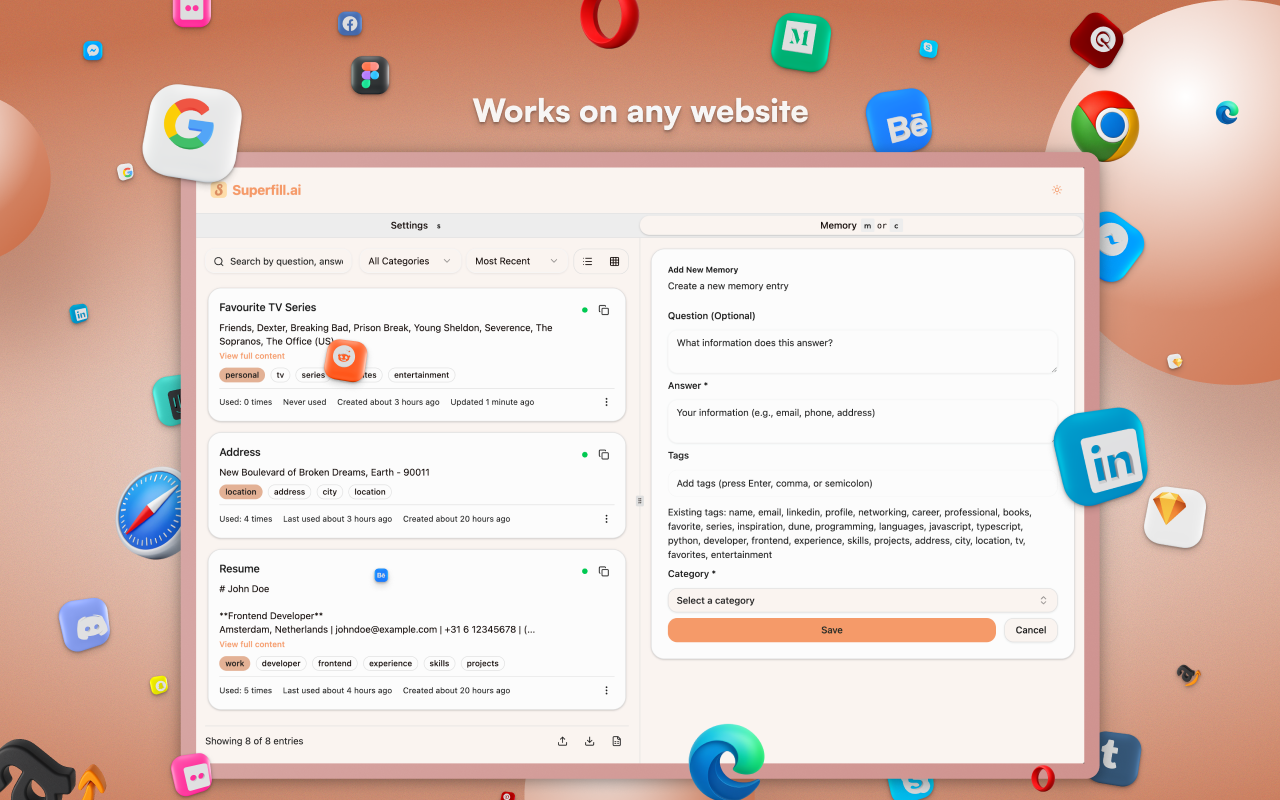Click 'Showing 8 of 8 entries' text

click(x=254, y=741)
